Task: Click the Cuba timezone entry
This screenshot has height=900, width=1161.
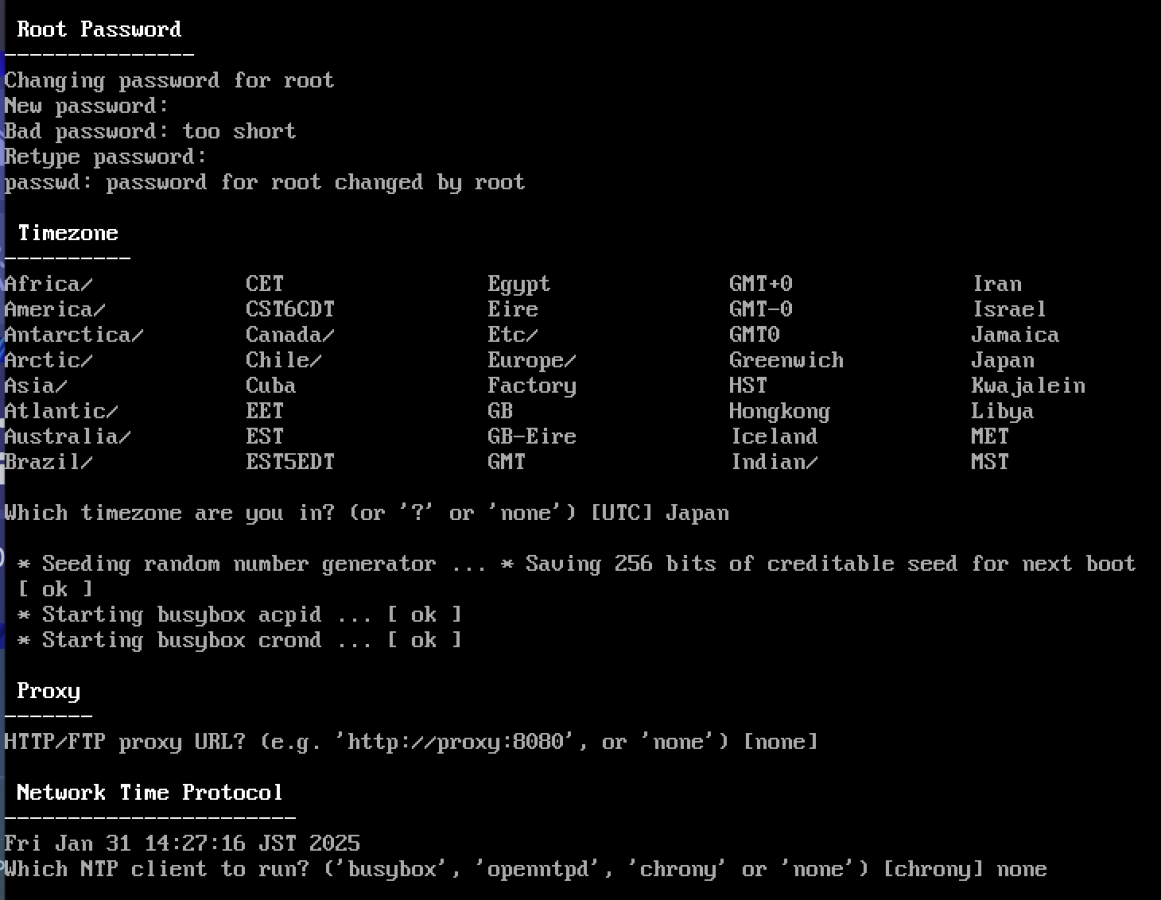Action: tap(270, 385)
